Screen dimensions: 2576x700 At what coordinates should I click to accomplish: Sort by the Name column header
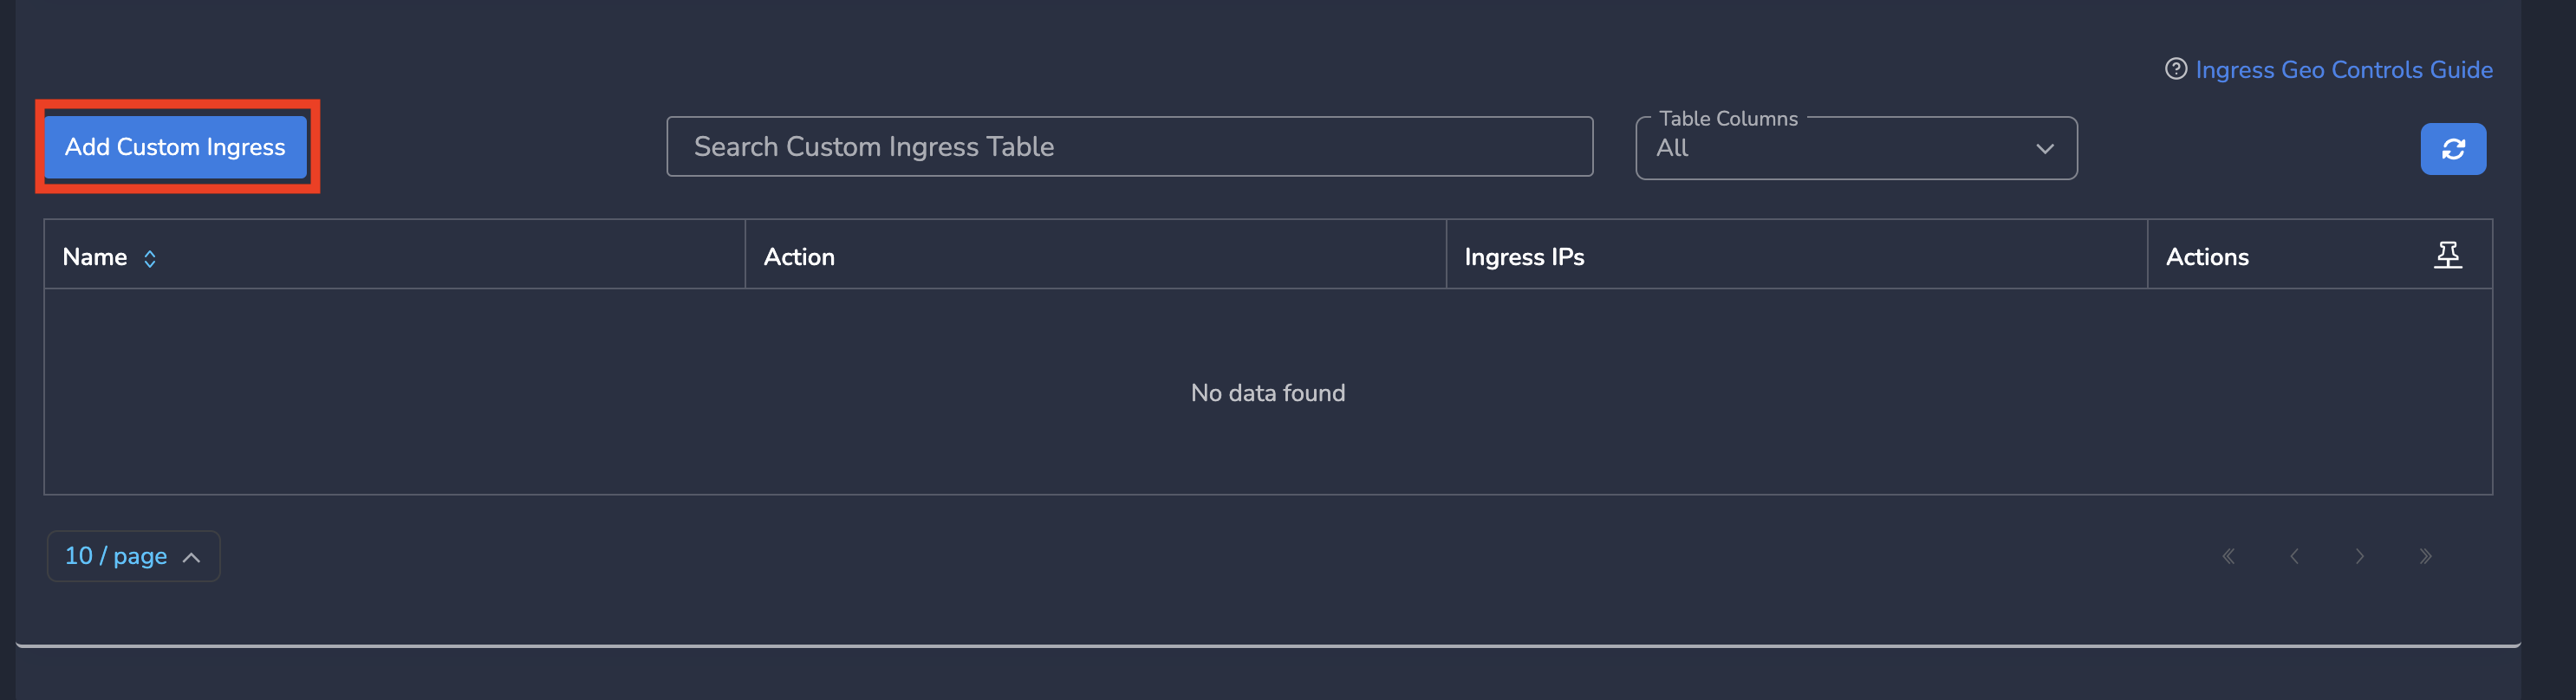[x=94, y=257]
